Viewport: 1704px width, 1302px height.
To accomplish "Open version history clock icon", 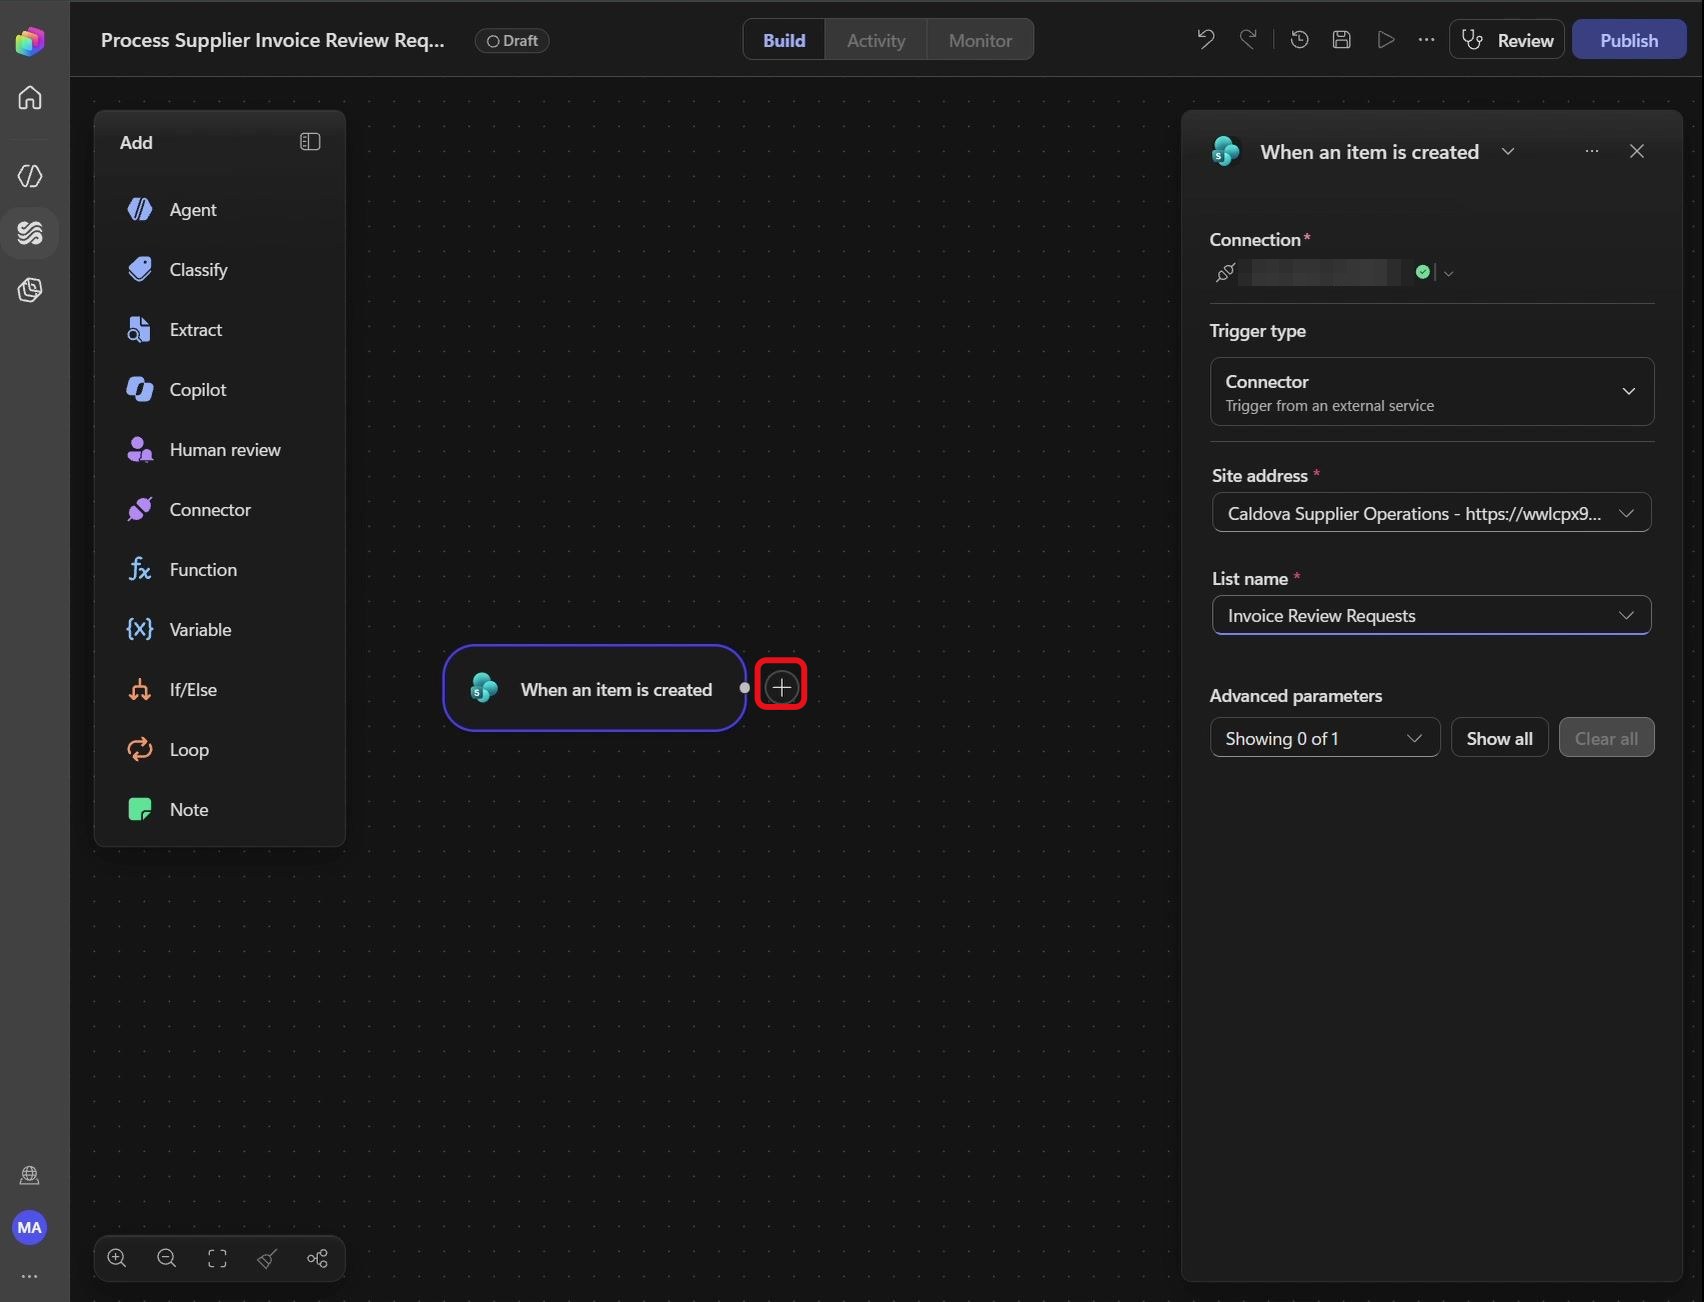I will pos(1300,40).
